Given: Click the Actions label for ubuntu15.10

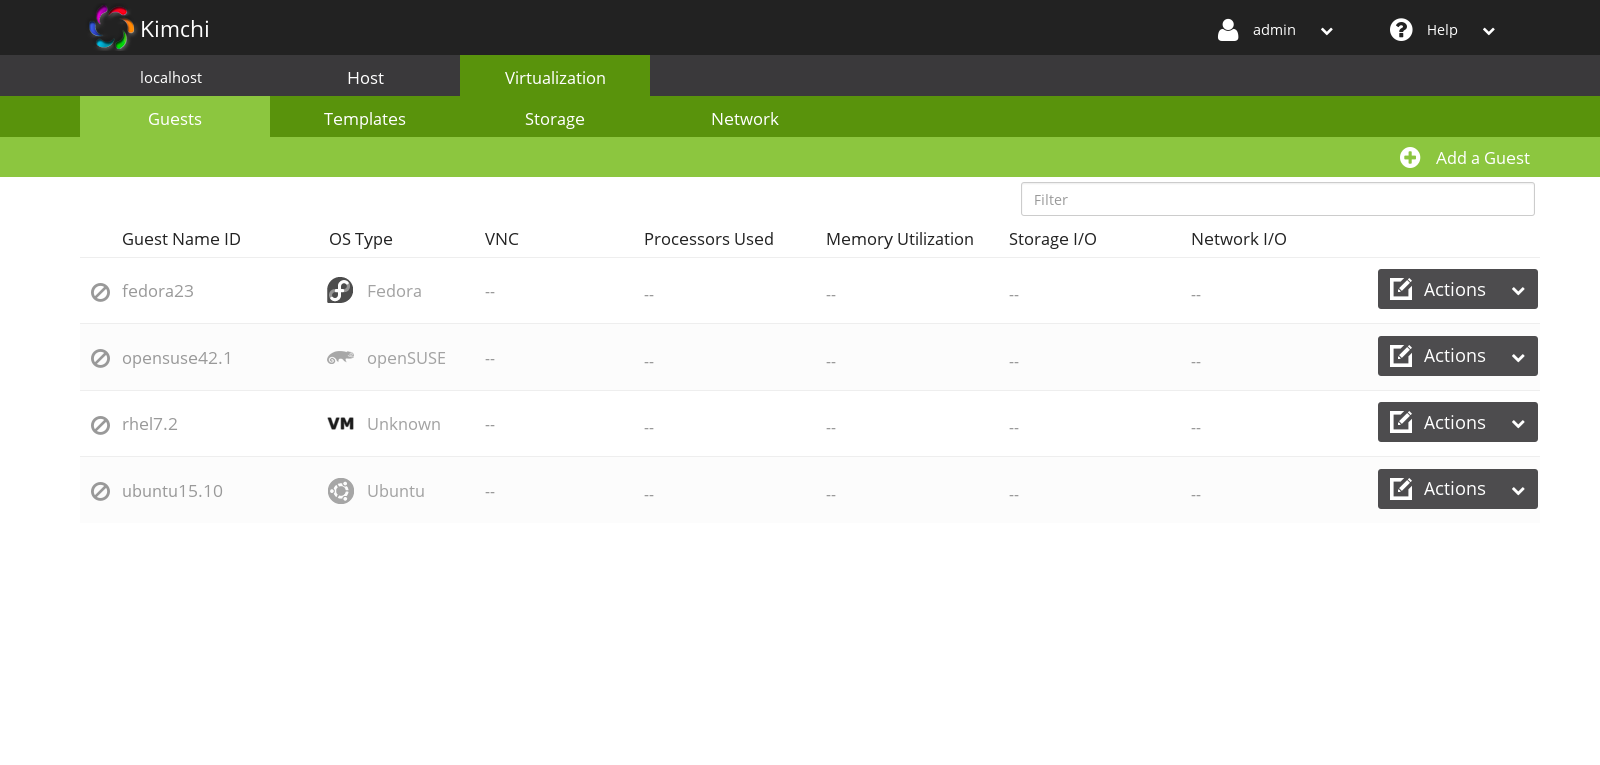Looking at the screenshot, I should pos(1454,488).
